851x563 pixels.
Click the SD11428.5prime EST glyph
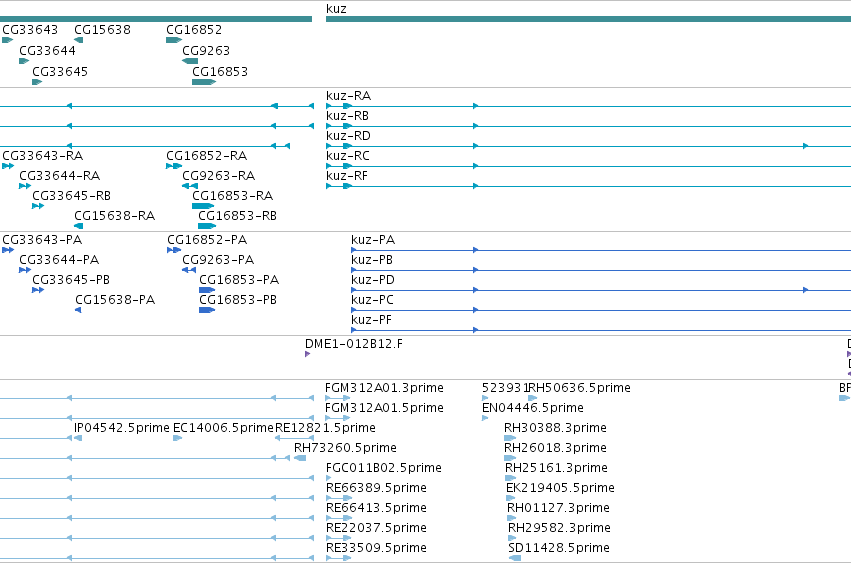click(x=515, y=558)
